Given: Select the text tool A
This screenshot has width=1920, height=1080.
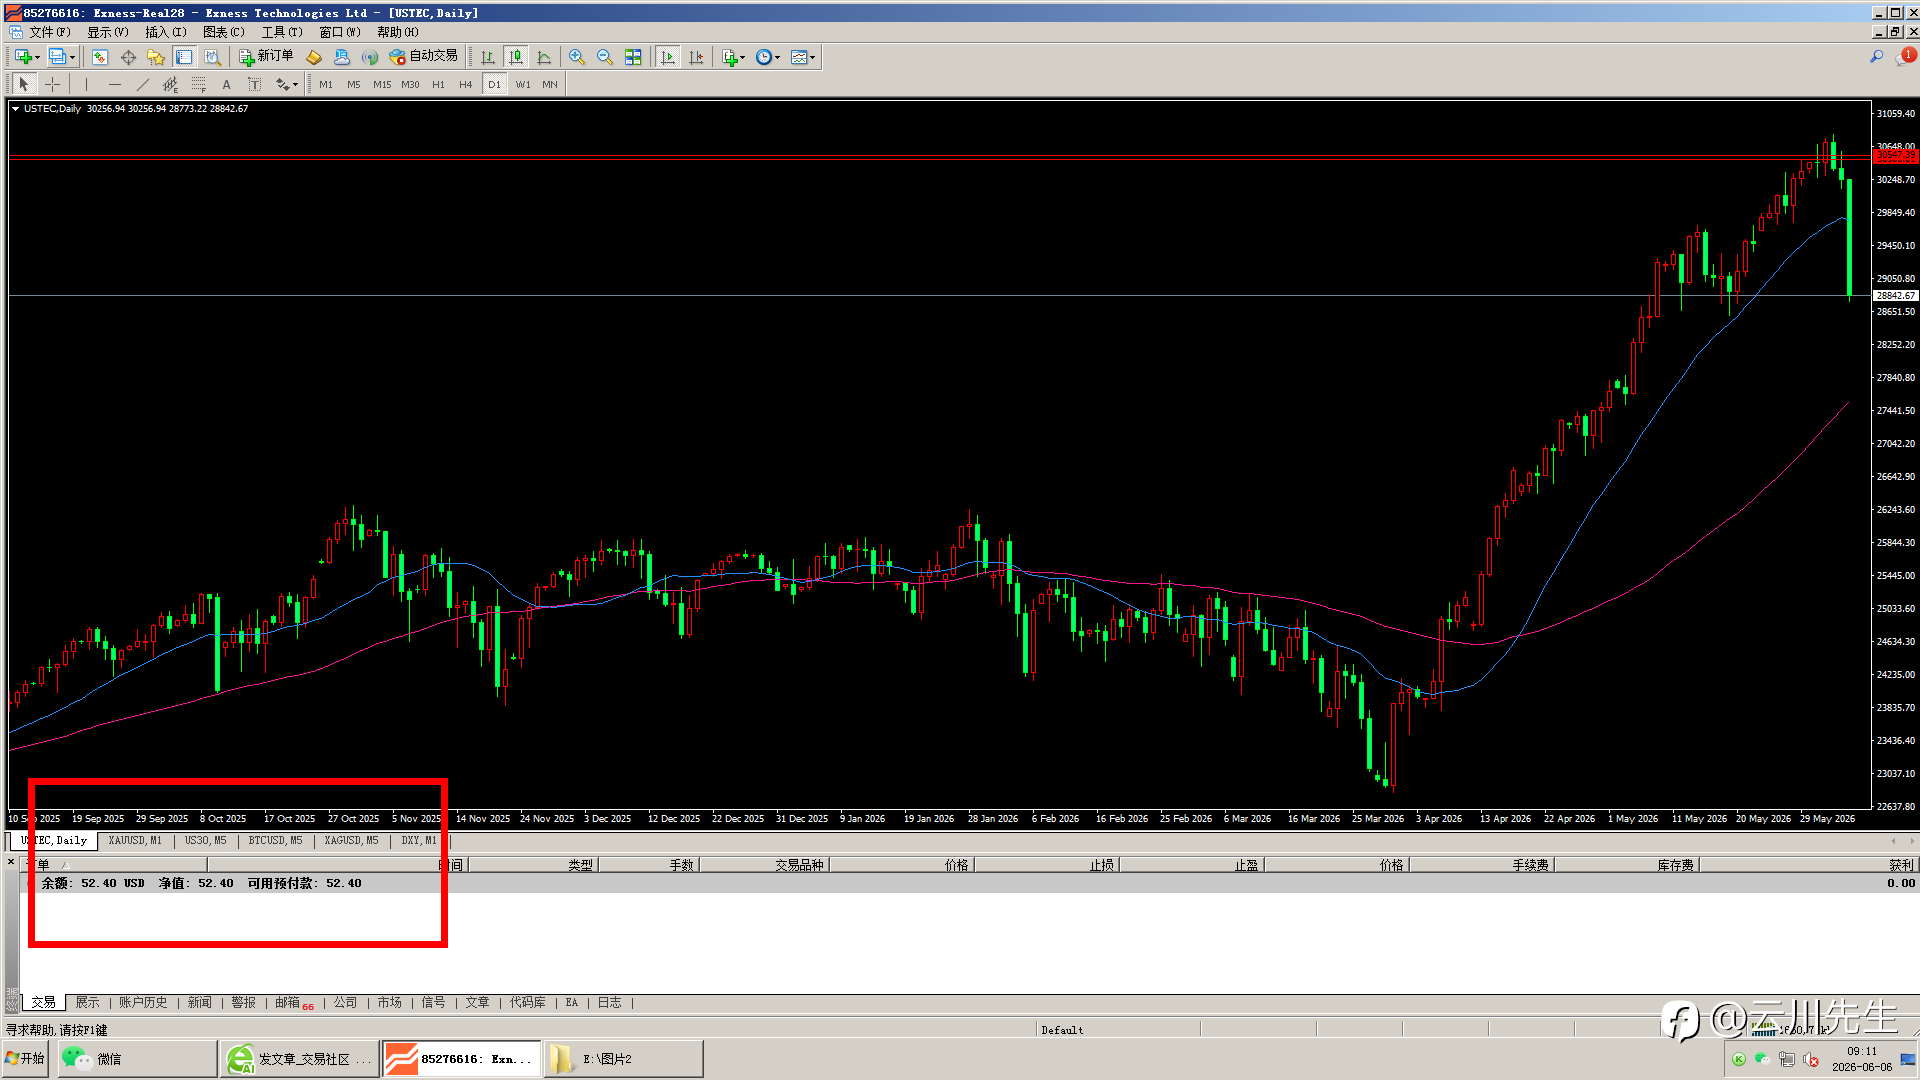Looking at the screenshot, I should tap(226, 85).
